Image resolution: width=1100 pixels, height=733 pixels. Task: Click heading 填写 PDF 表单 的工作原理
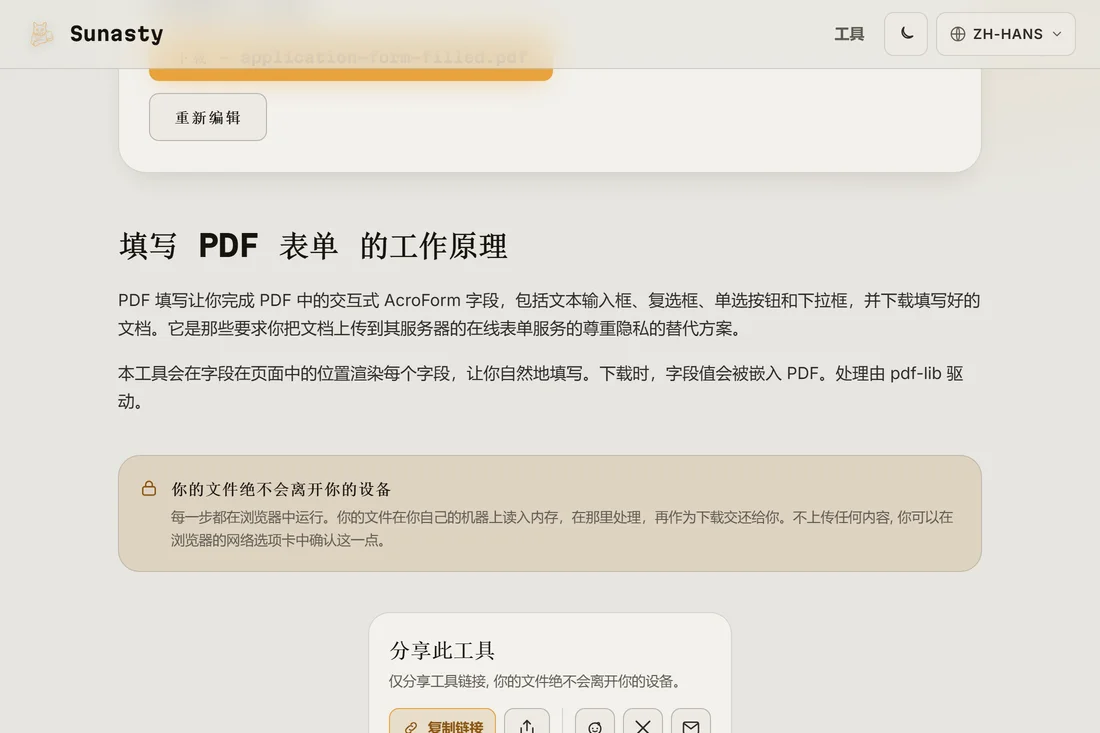tap(313, 246)
